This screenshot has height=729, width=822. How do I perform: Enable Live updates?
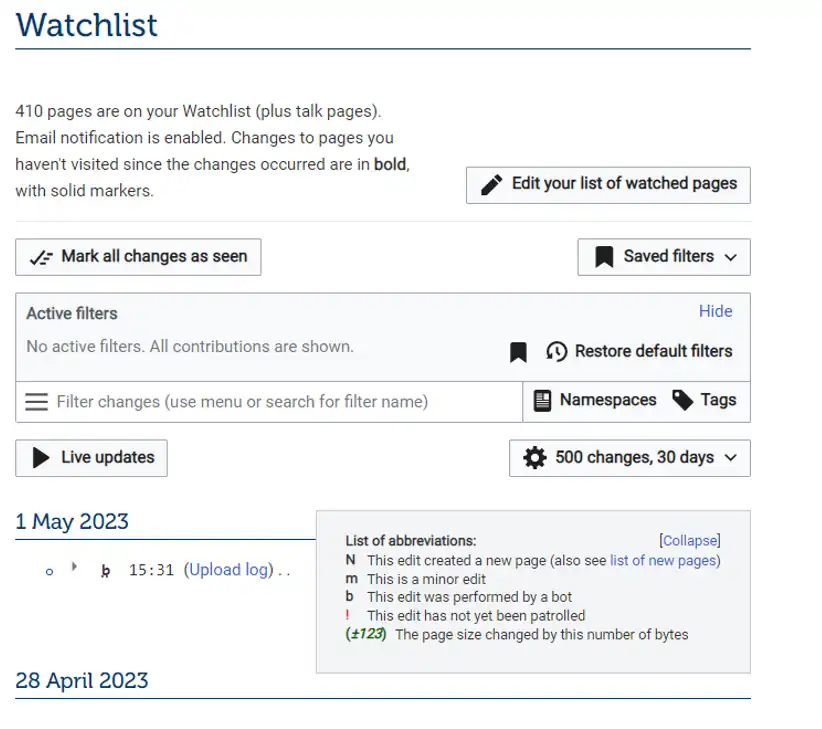point(91,458)
